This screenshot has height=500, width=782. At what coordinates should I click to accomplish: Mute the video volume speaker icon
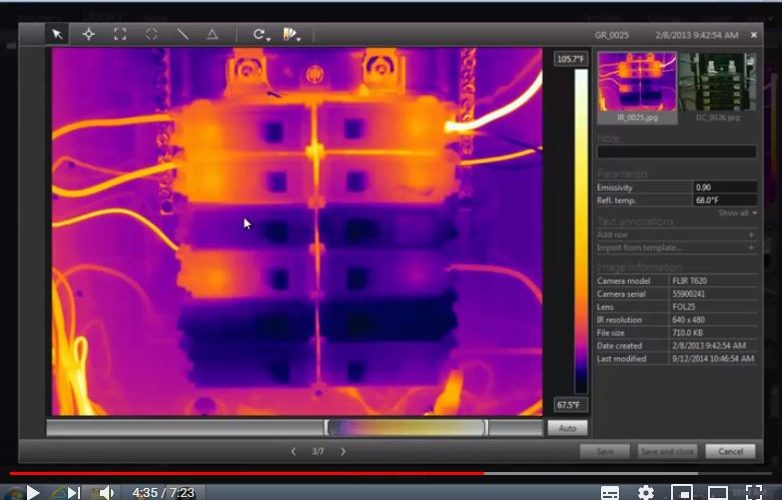coord(106,493)
